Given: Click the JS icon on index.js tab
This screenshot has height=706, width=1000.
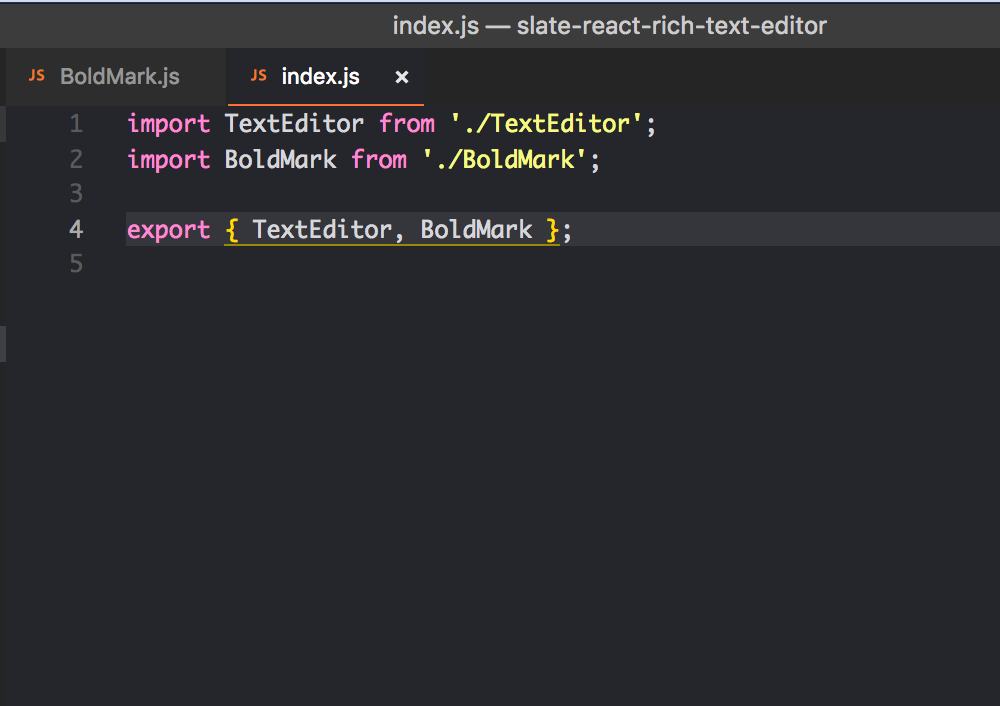Looking at the screenshot, I should click(x=258, y=76).
